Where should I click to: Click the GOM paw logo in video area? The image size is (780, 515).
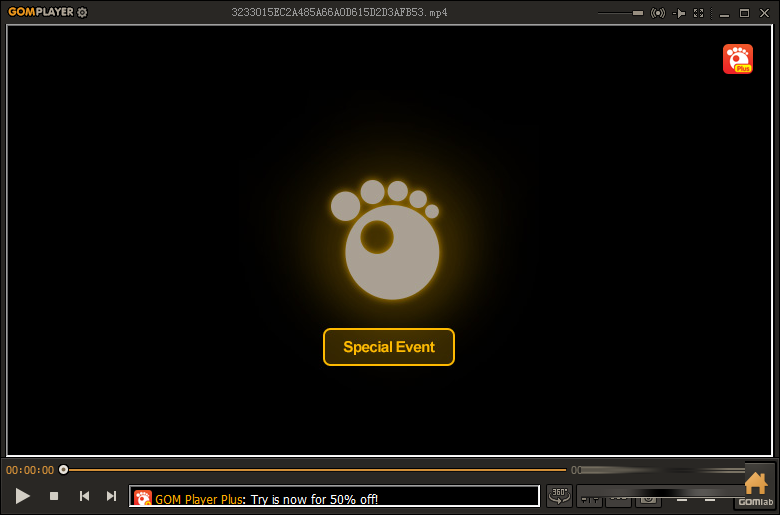[386, 240]
